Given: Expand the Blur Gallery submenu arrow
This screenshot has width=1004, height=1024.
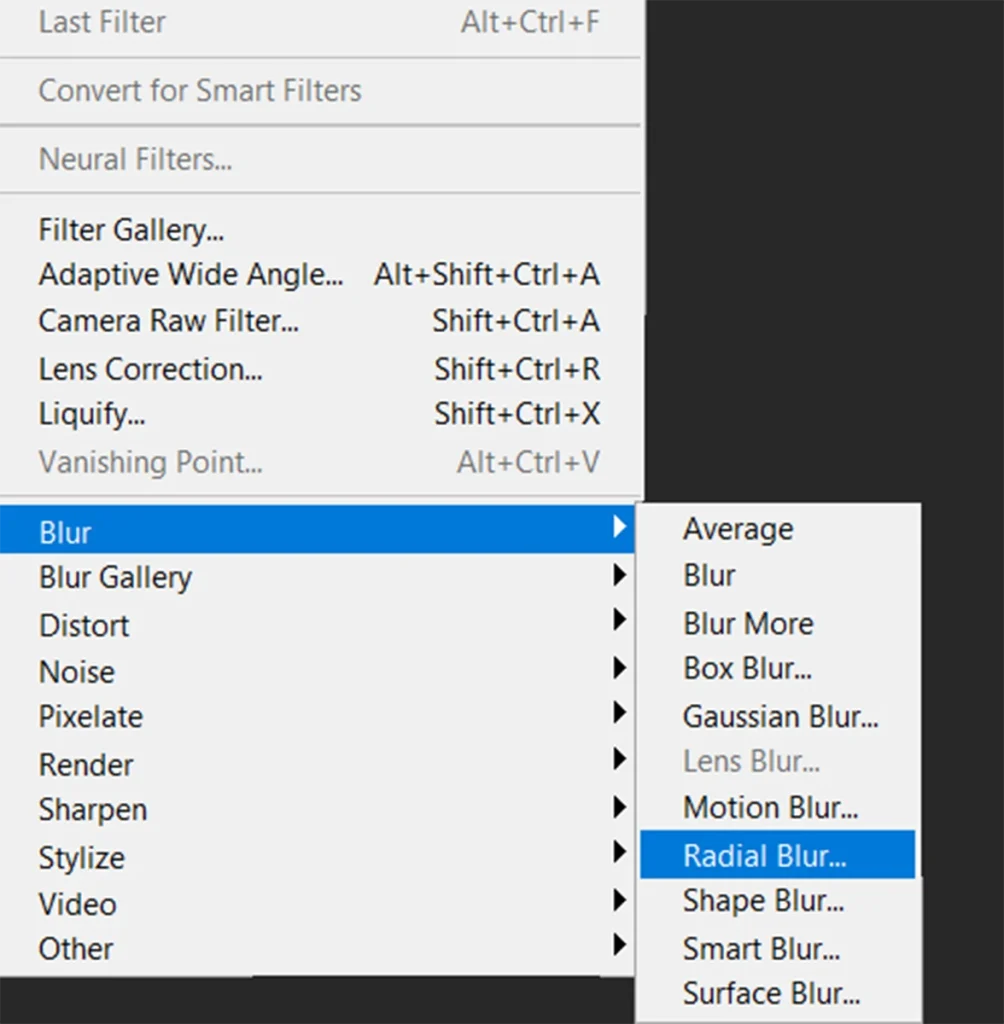Looking at the screenshot, I should pos(619,576).
